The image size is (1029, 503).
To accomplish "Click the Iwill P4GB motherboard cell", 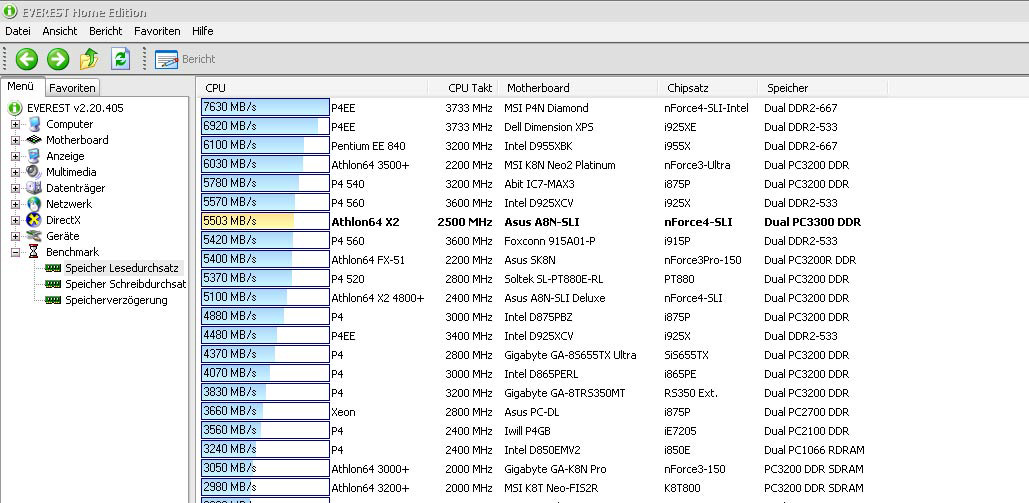I will (x=527, y=431).
